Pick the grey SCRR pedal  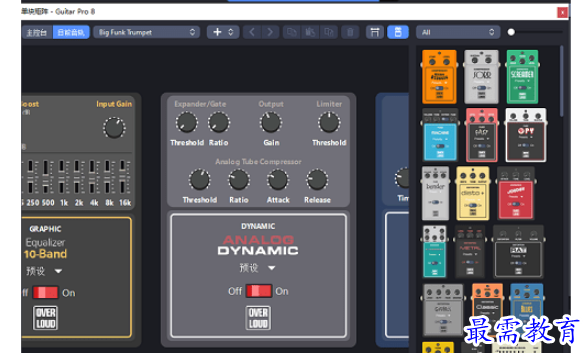pyautogui.click(x=482, y=77)
